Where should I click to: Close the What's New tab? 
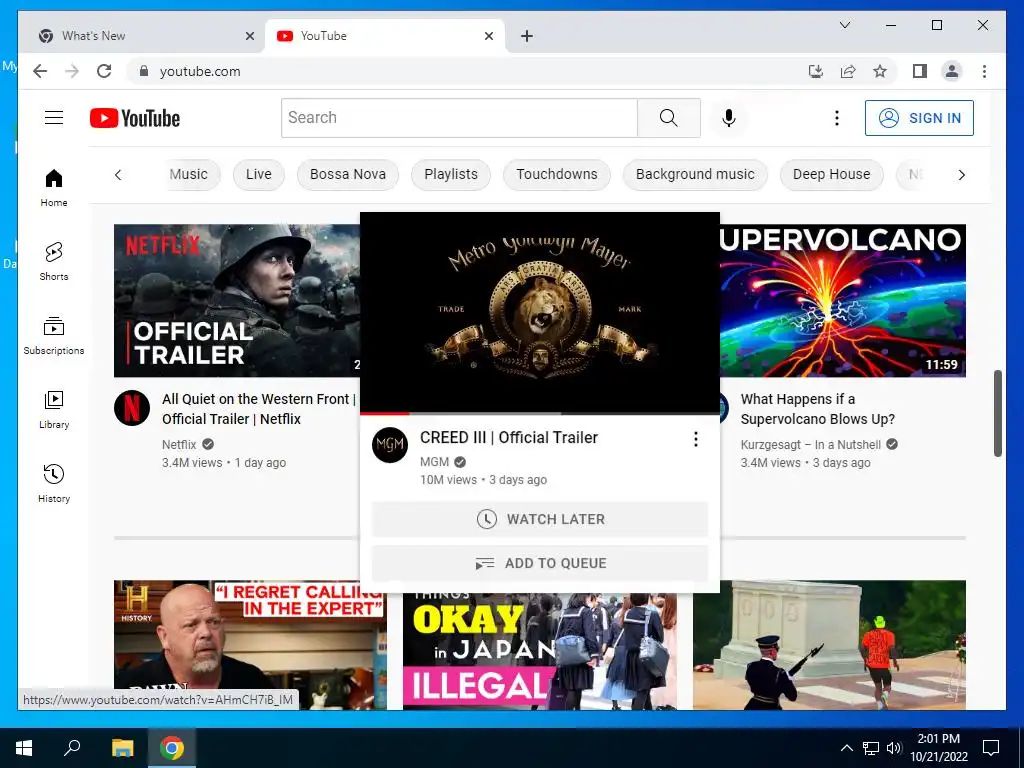[x=249, y=36]
